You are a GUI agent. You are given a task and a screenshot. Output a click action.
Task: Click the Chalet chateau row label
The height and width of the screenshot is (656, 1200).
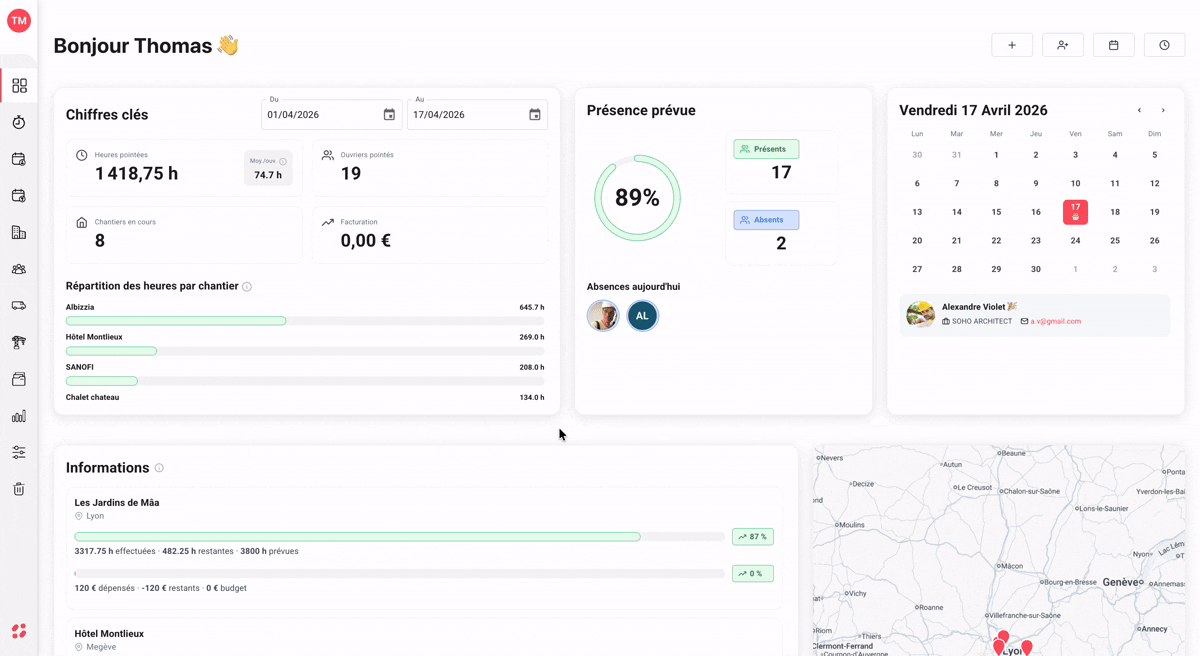point(92,398)
